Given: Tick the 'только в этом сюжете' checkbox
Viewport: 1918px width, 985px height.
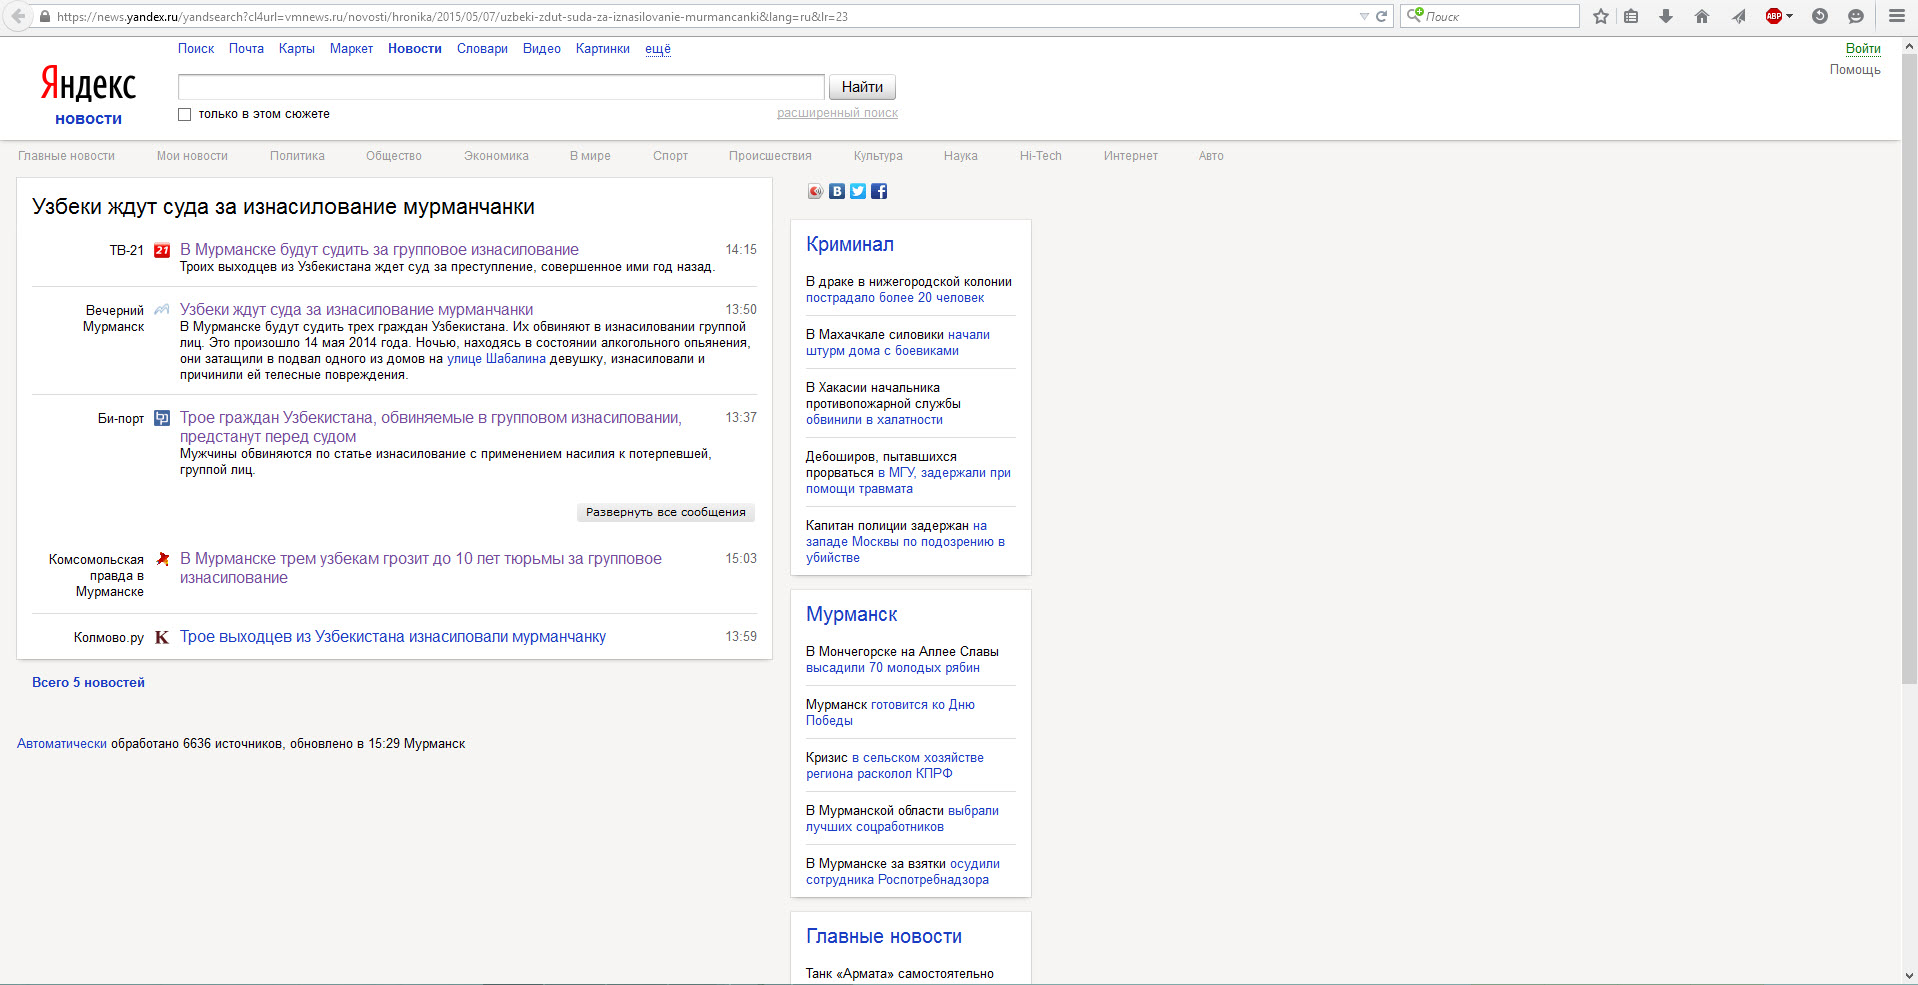Looking at the screenshot, I should coord(184,114).
